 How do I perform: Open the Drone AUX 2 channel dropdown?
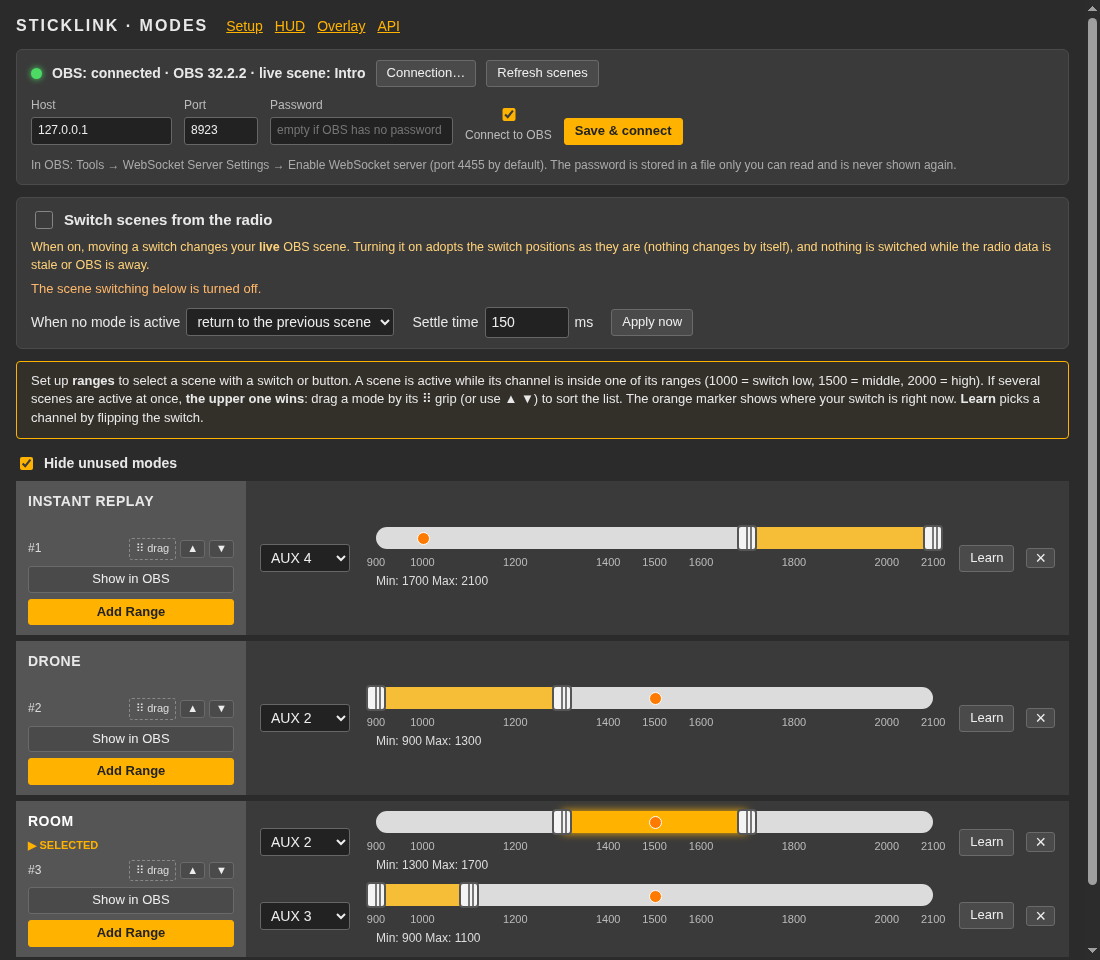click(x=305, y=718)
